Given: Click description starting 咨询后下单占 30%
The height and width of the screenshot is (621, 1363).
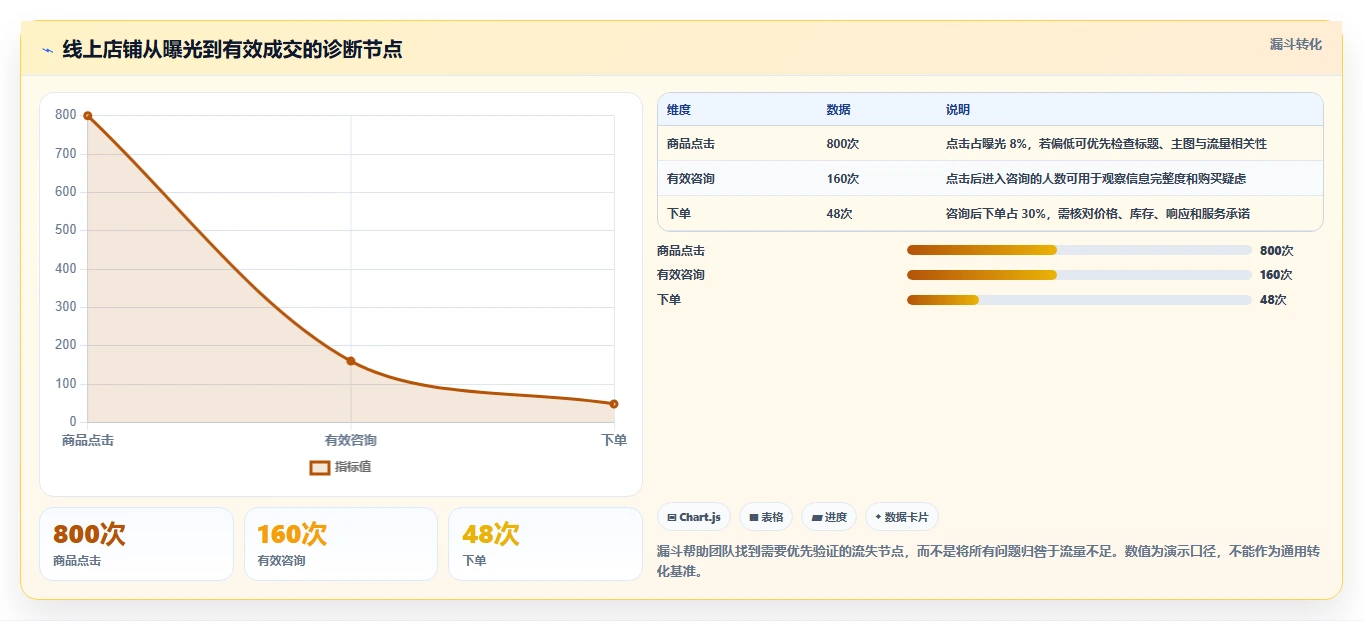Looking at the screenshot, I should (1098, 214).
